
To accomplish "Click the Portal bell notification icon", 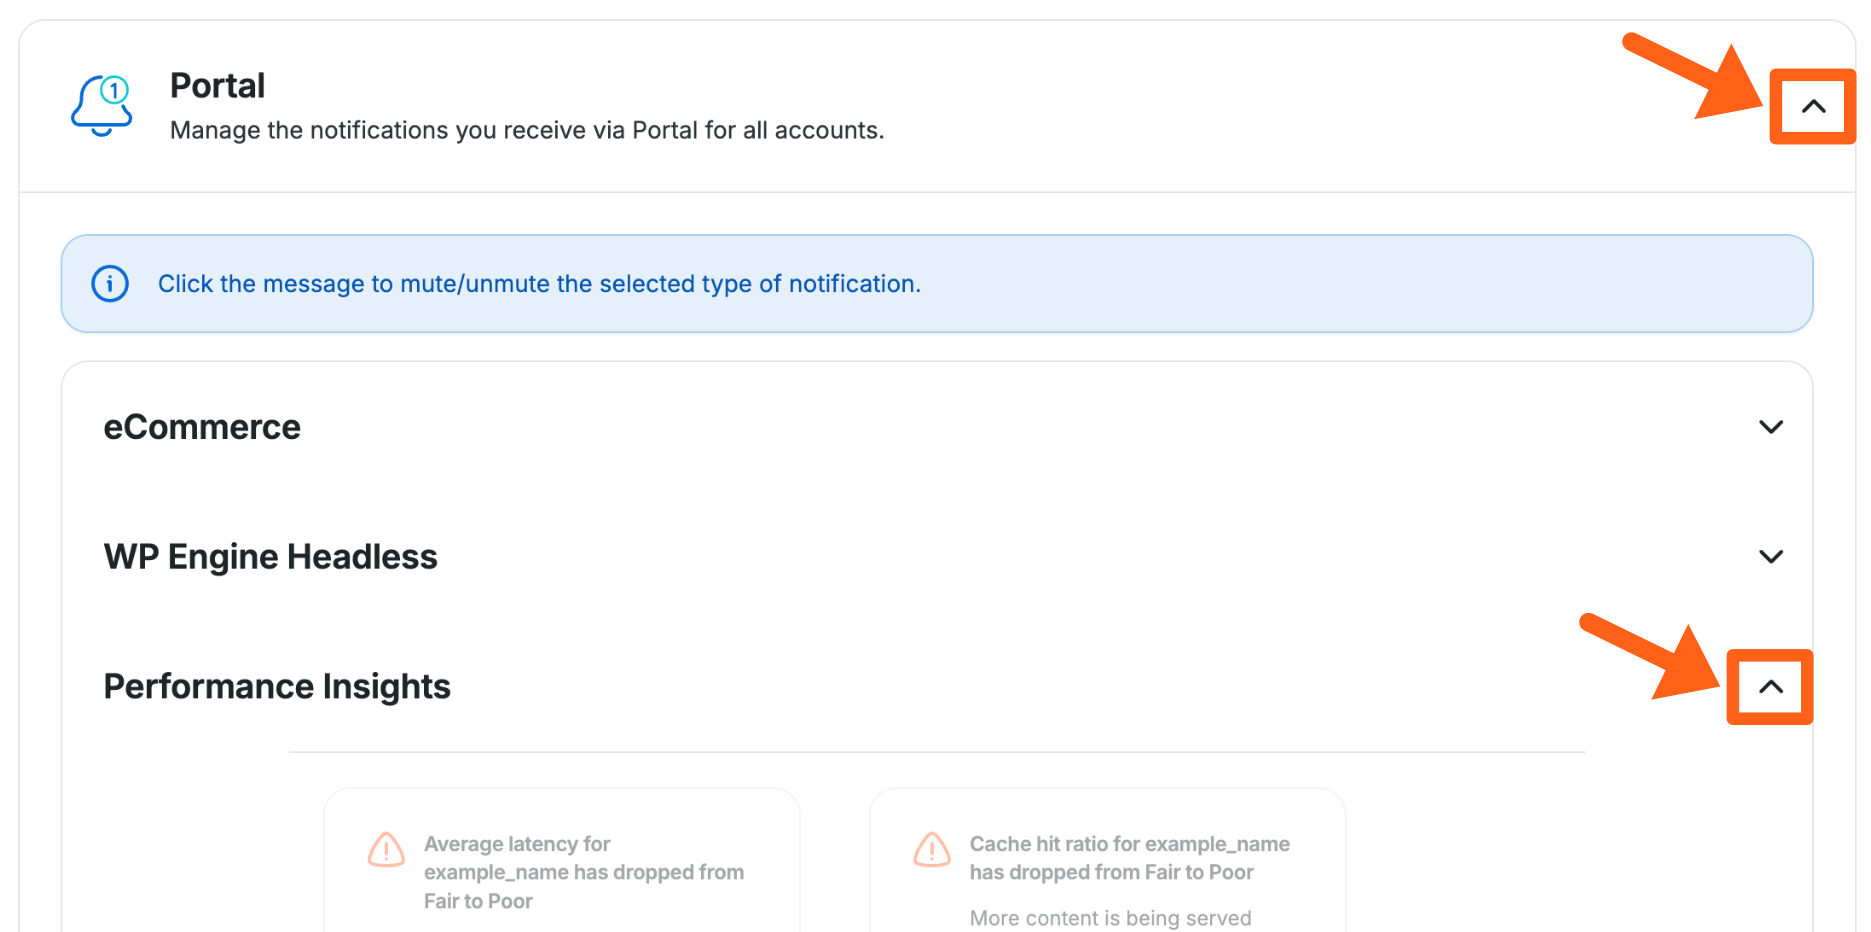I will pos(100,107).
